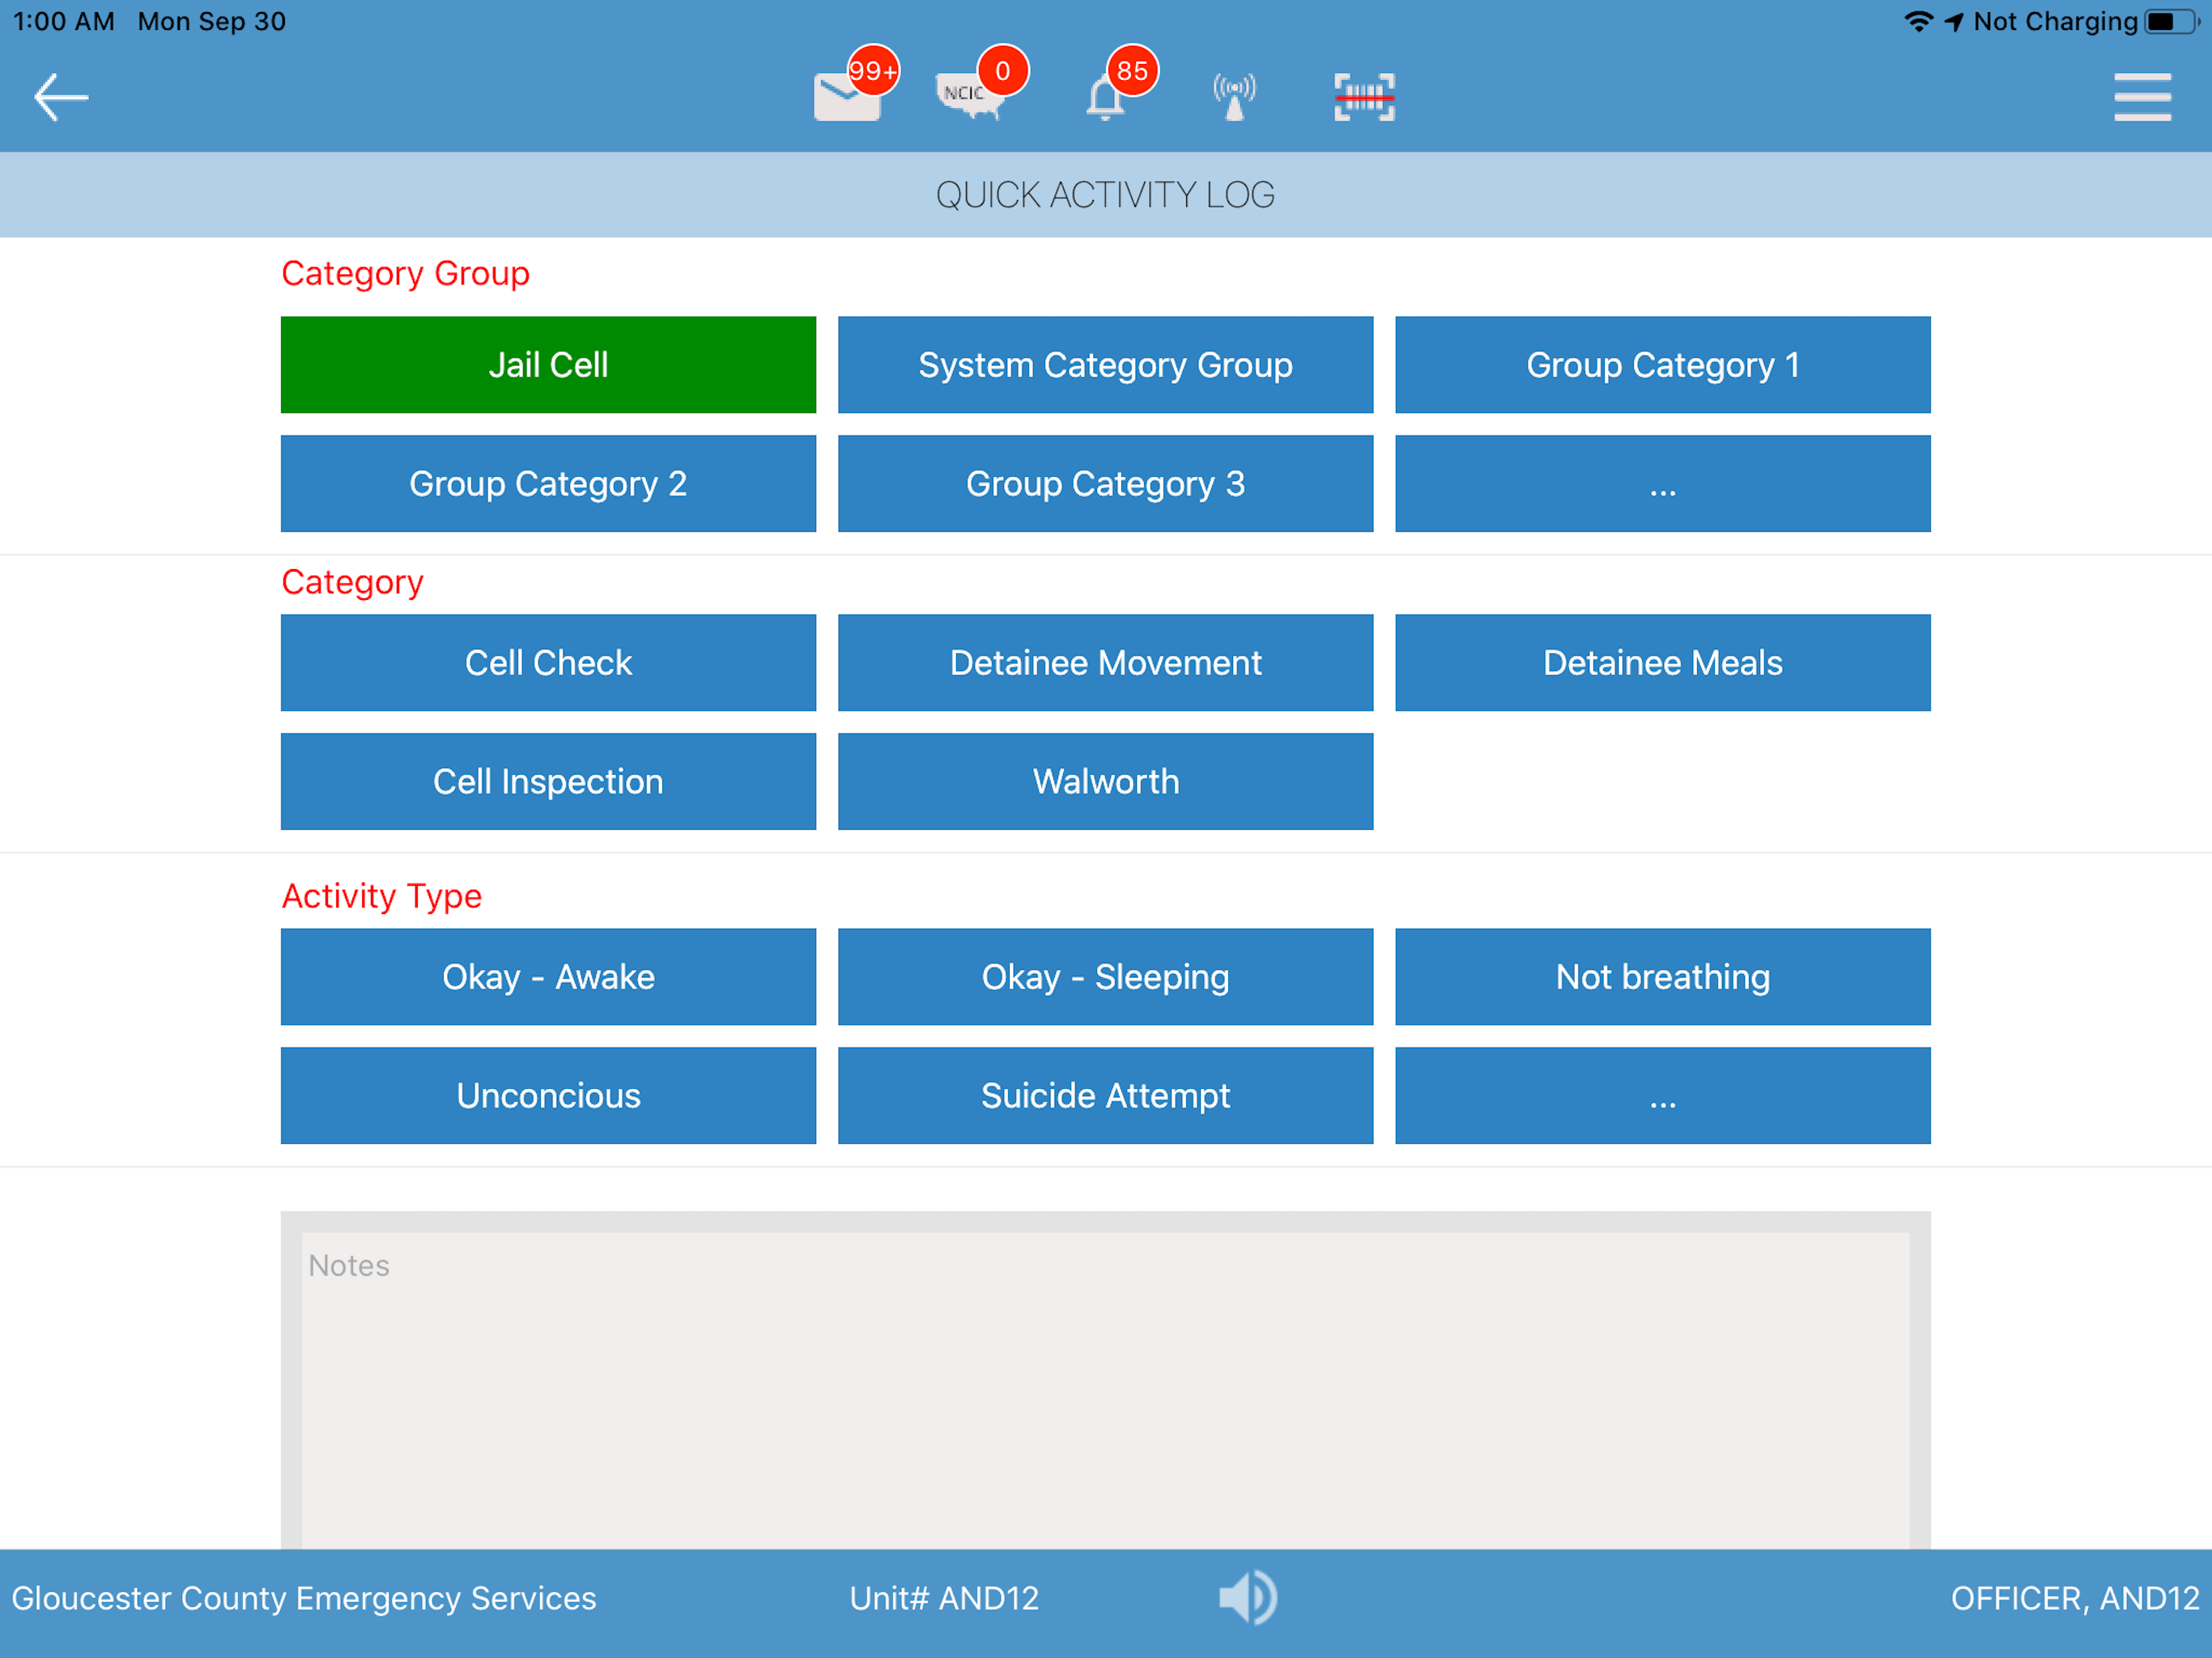Open the mail messages icon
This screenshot has width=2212, height=1658.
click(x=848, y=98)
